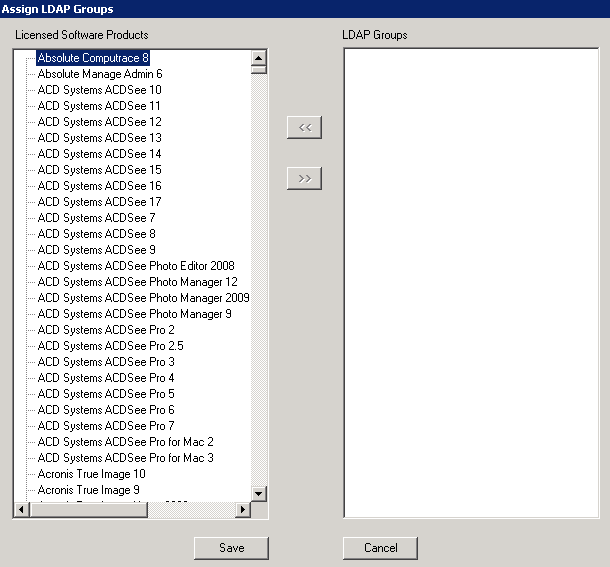Select ACD Systems ACDSee 13
Viewport: 610px width, 567px height.
100,138
